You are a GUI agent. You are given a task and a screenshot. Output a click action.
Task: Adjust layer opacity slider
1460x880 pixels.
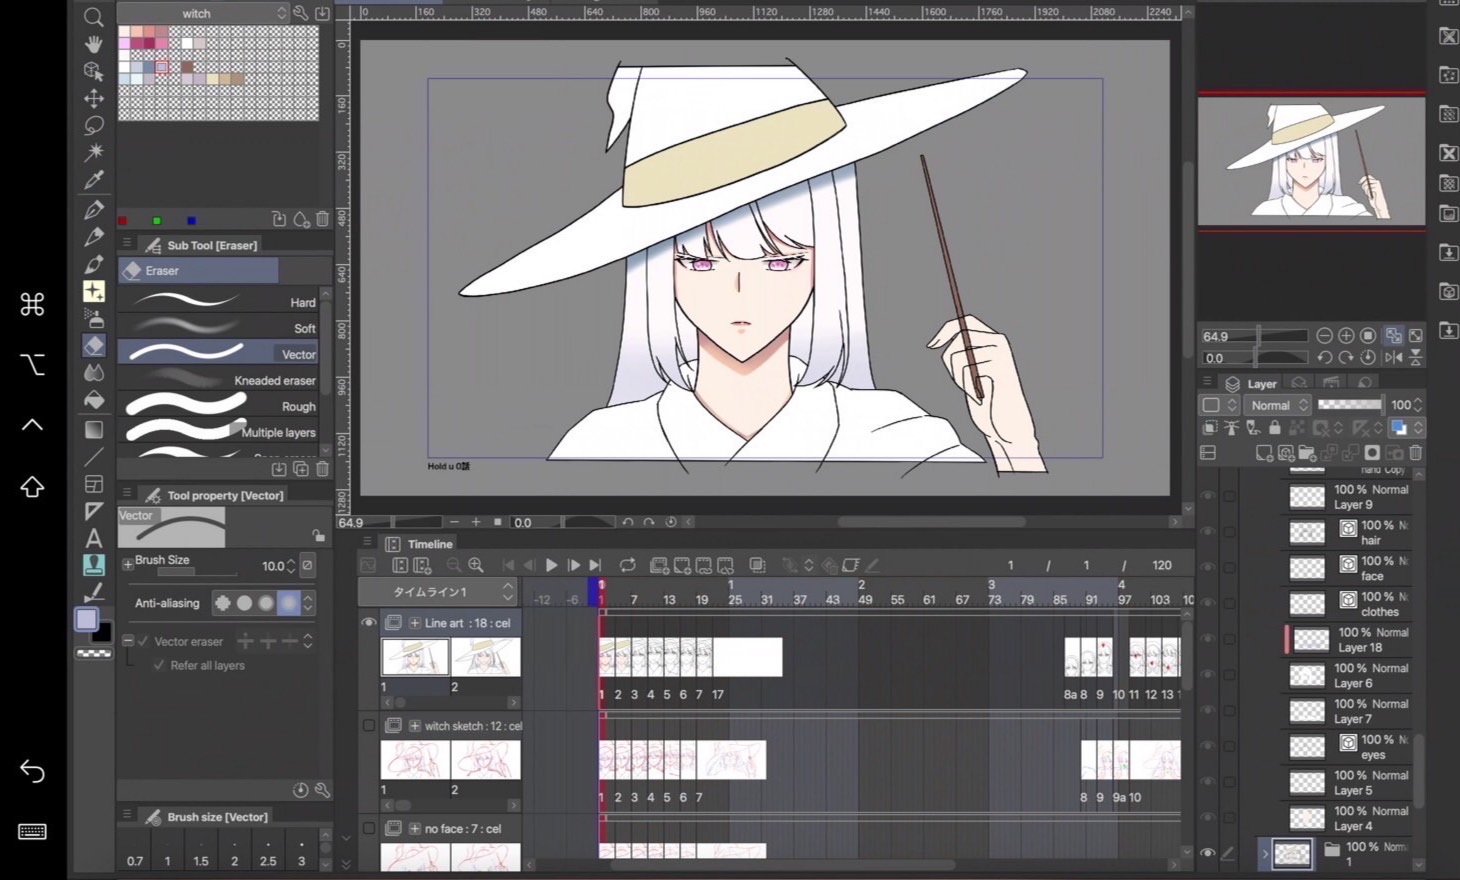1349,404
